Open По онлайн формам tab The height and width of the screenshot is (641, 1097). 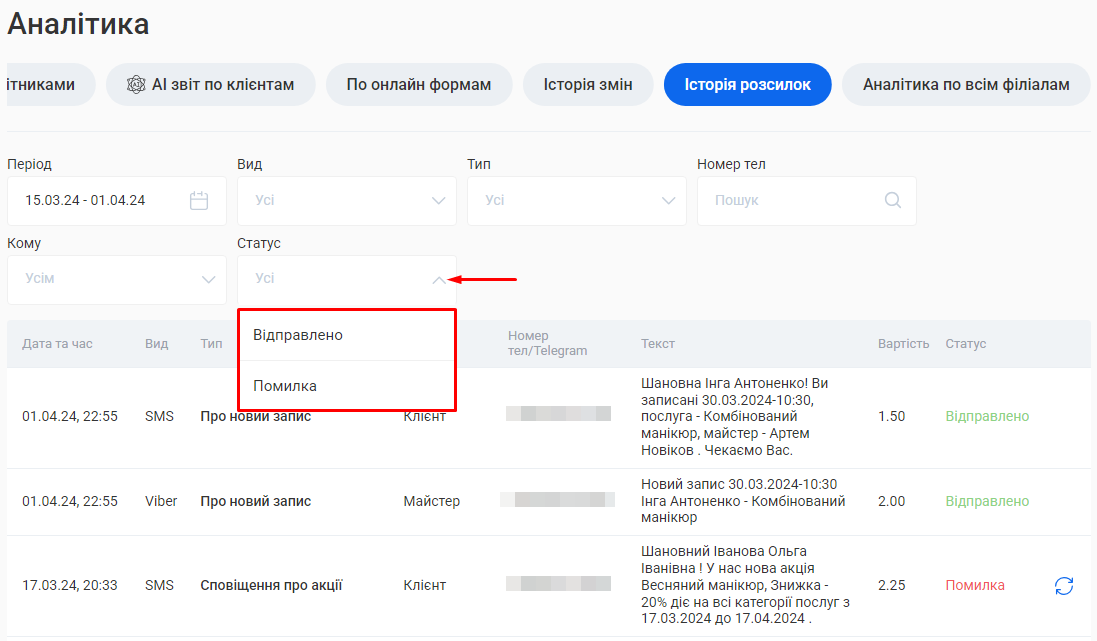[x=419, y=85]
